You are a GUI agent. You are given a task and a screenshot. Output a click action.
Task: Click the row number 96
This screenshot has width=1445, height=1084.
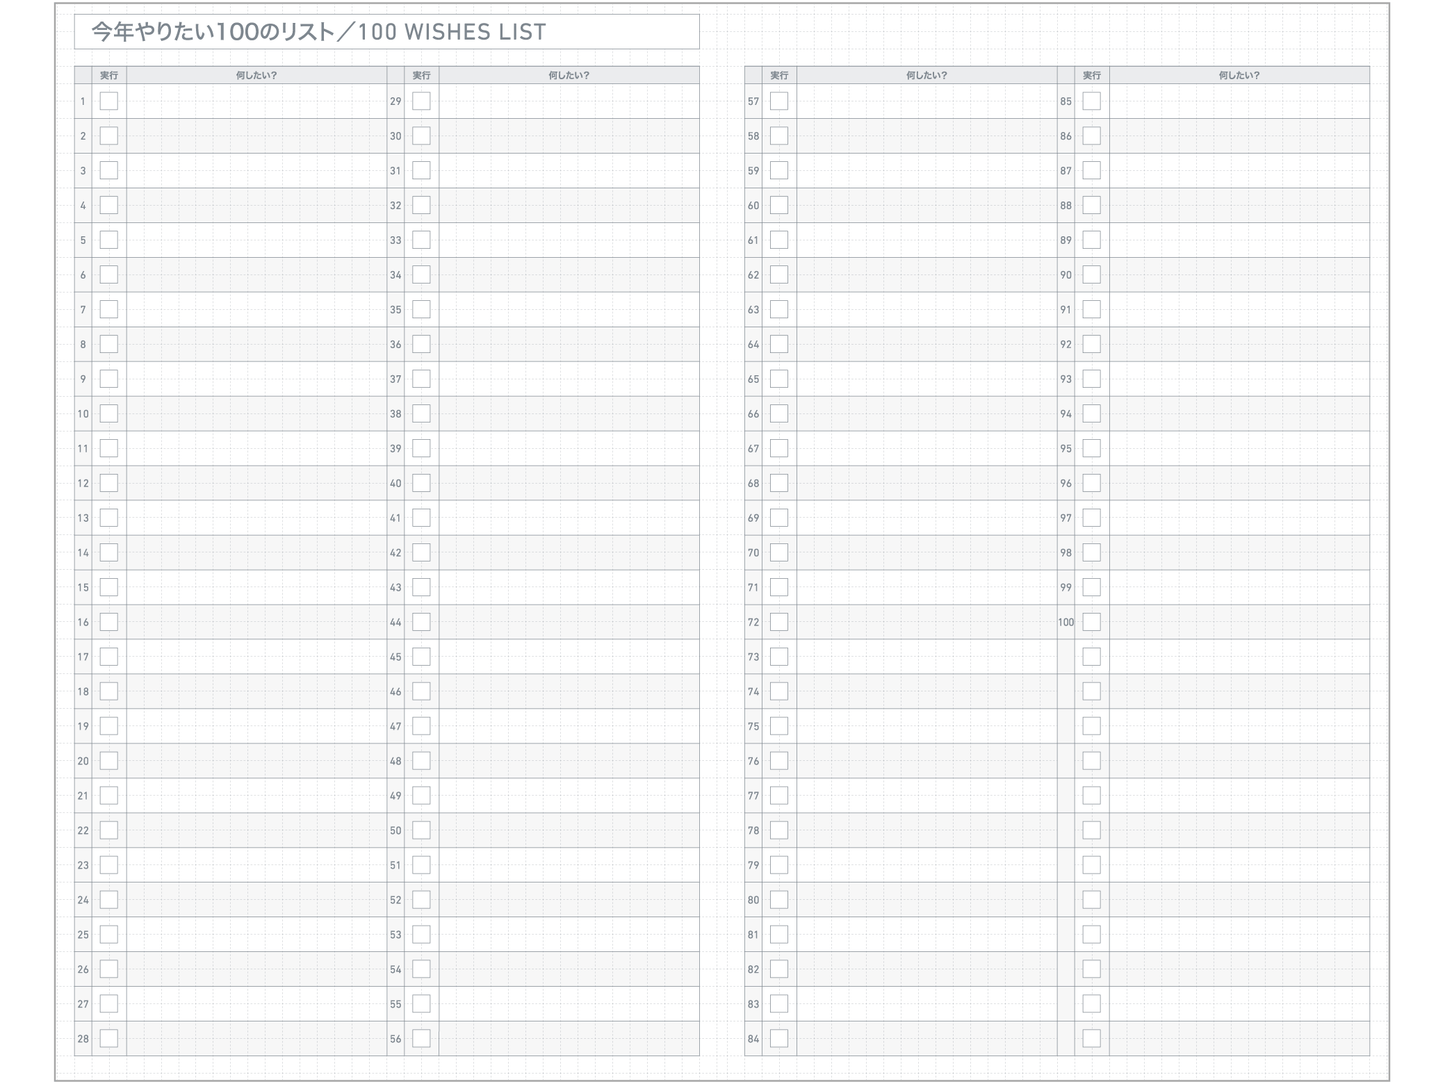1066,483
